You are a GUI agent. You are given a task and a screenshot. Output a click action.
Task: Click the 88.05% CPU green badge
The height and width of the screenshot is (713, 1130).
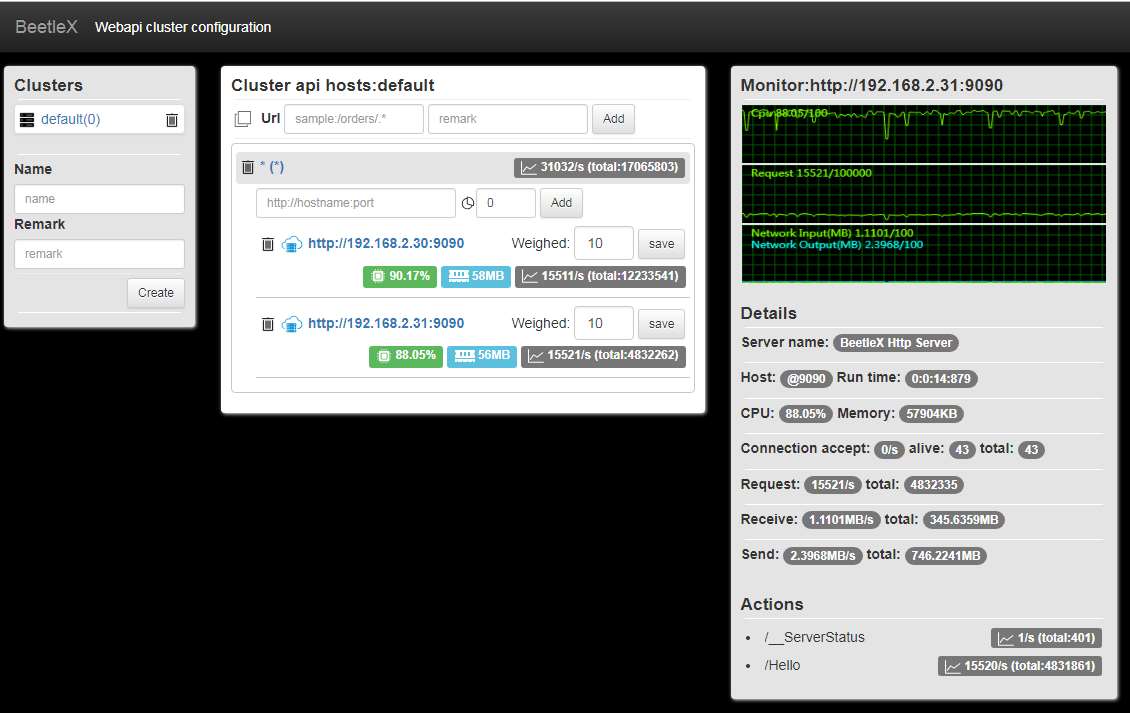click(406, 356)
